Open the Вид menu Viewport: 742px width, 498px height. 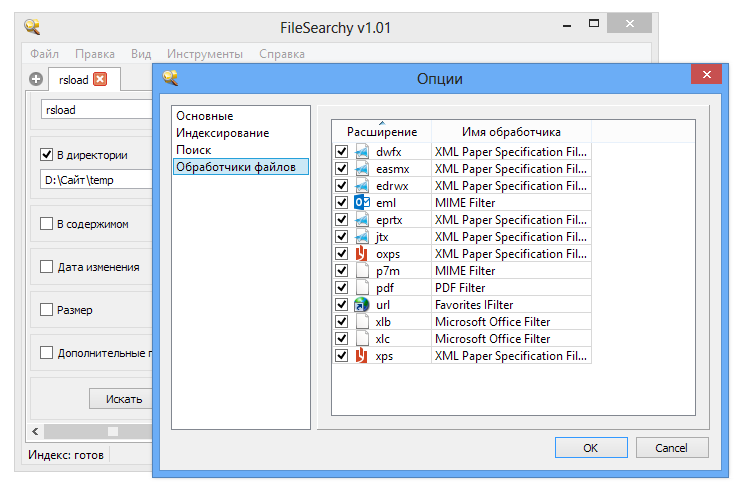(141, 54)
